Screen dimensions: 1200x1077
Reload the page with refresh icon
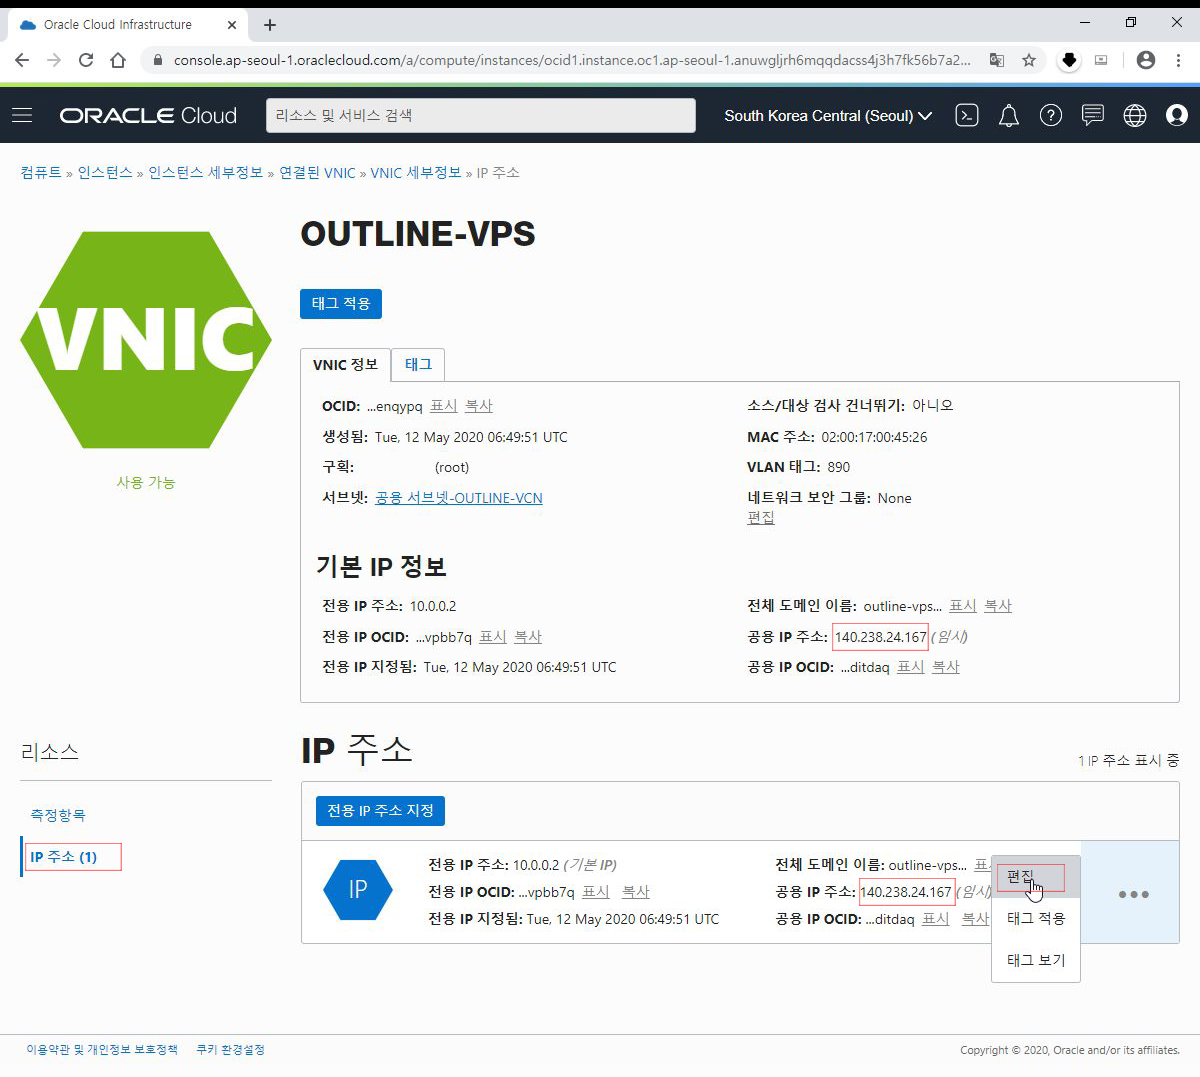[x=86, y=60]
